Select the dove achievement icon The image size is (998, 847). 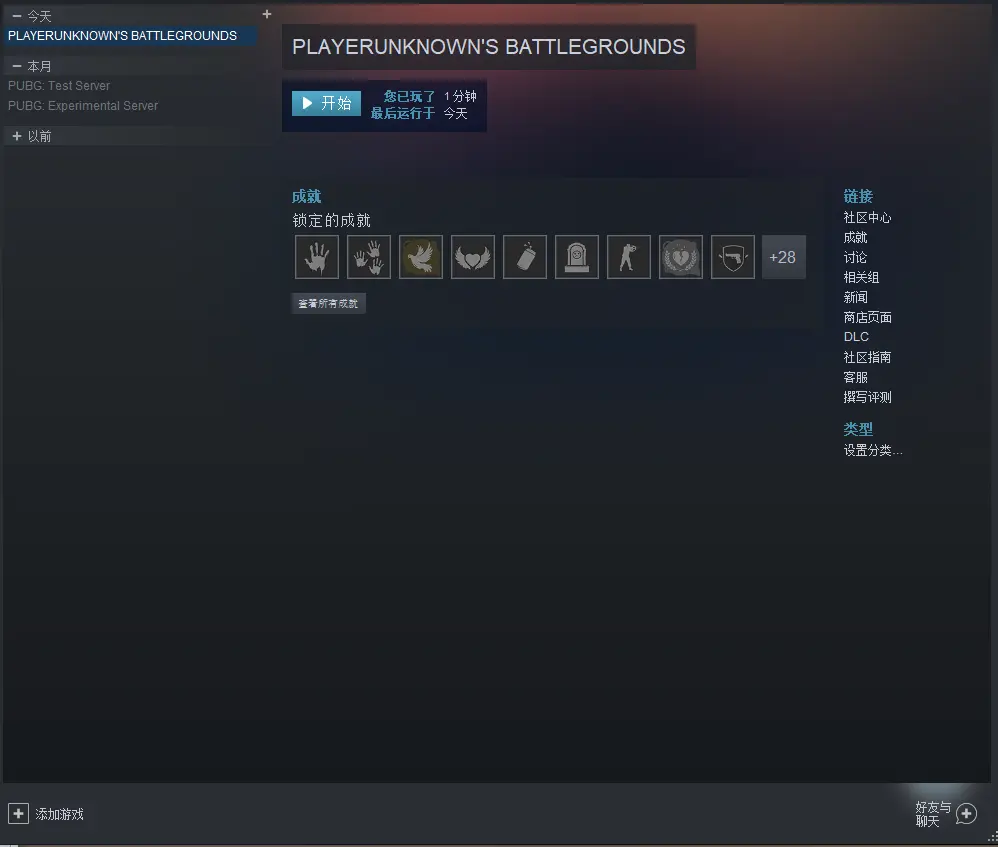(x=421, y=257)
